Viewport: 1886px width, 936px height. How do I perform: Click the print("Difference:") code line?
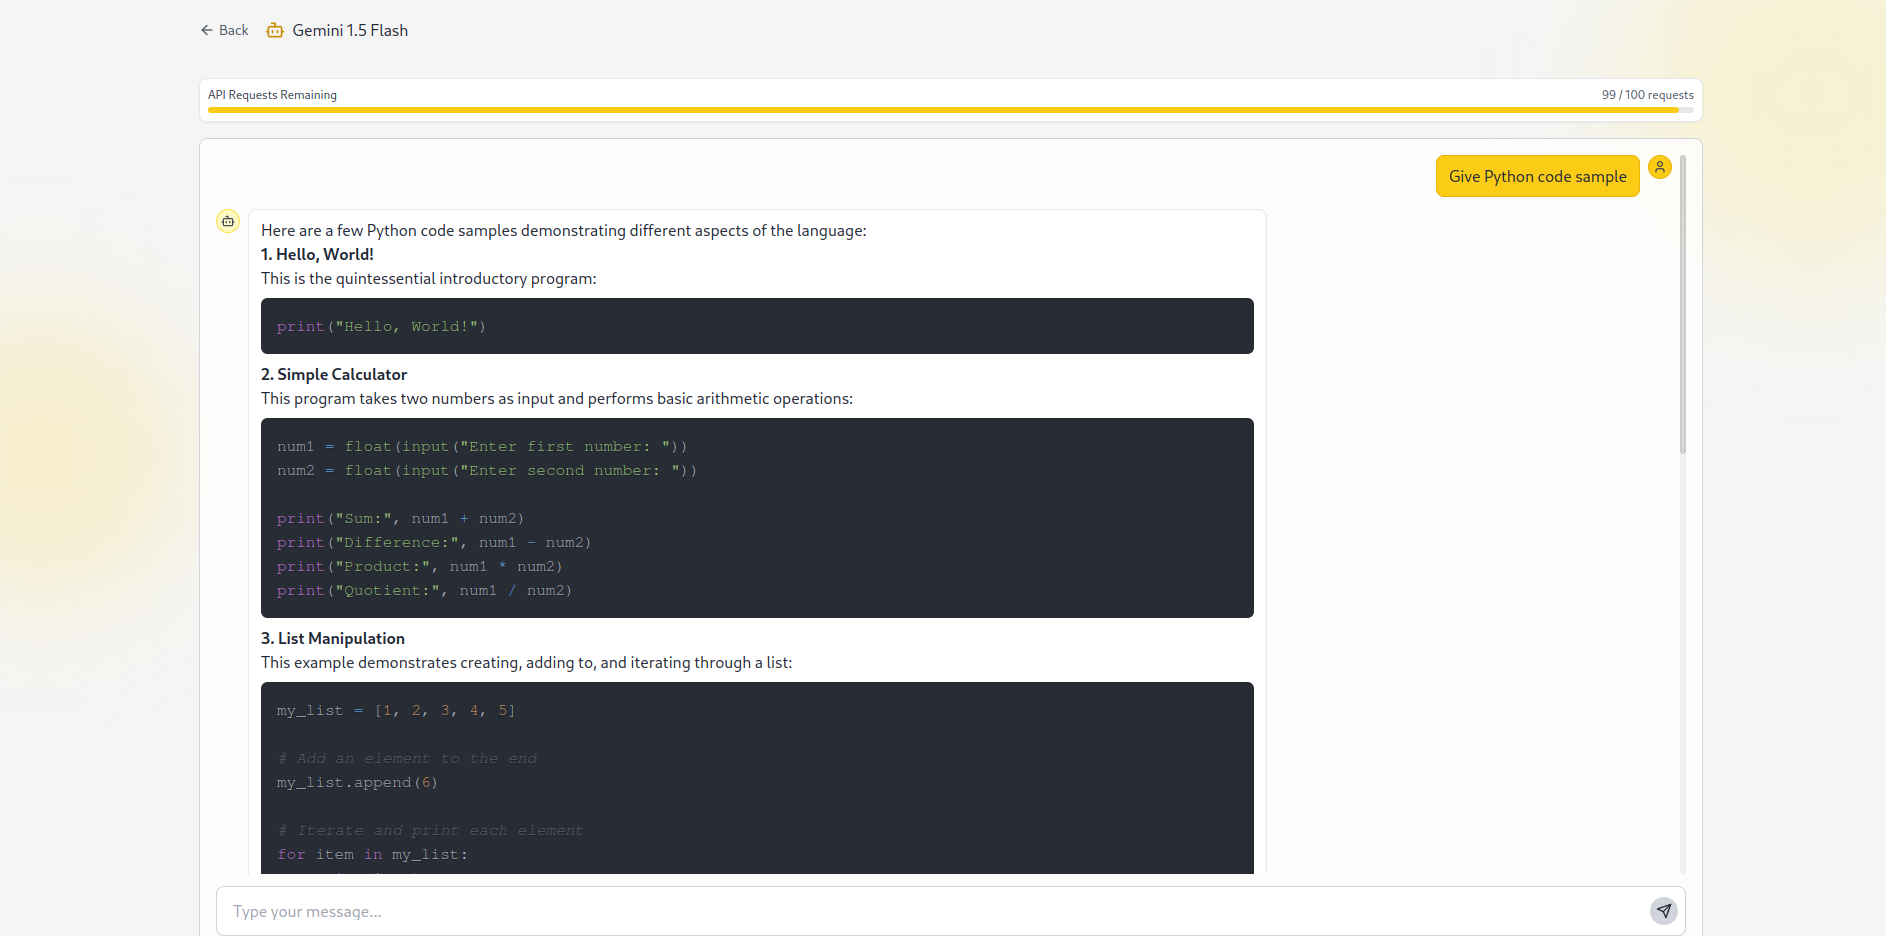pyautogui.click(x=434, y=542)
